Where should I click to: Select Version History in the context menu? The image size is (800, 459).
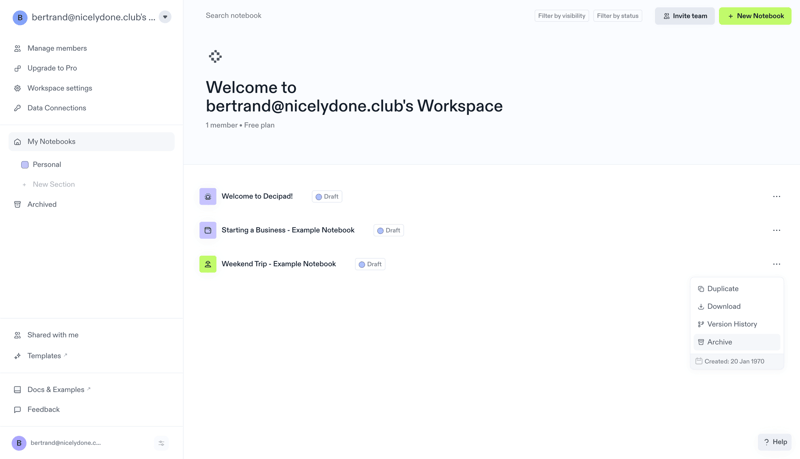coord(731,324)
